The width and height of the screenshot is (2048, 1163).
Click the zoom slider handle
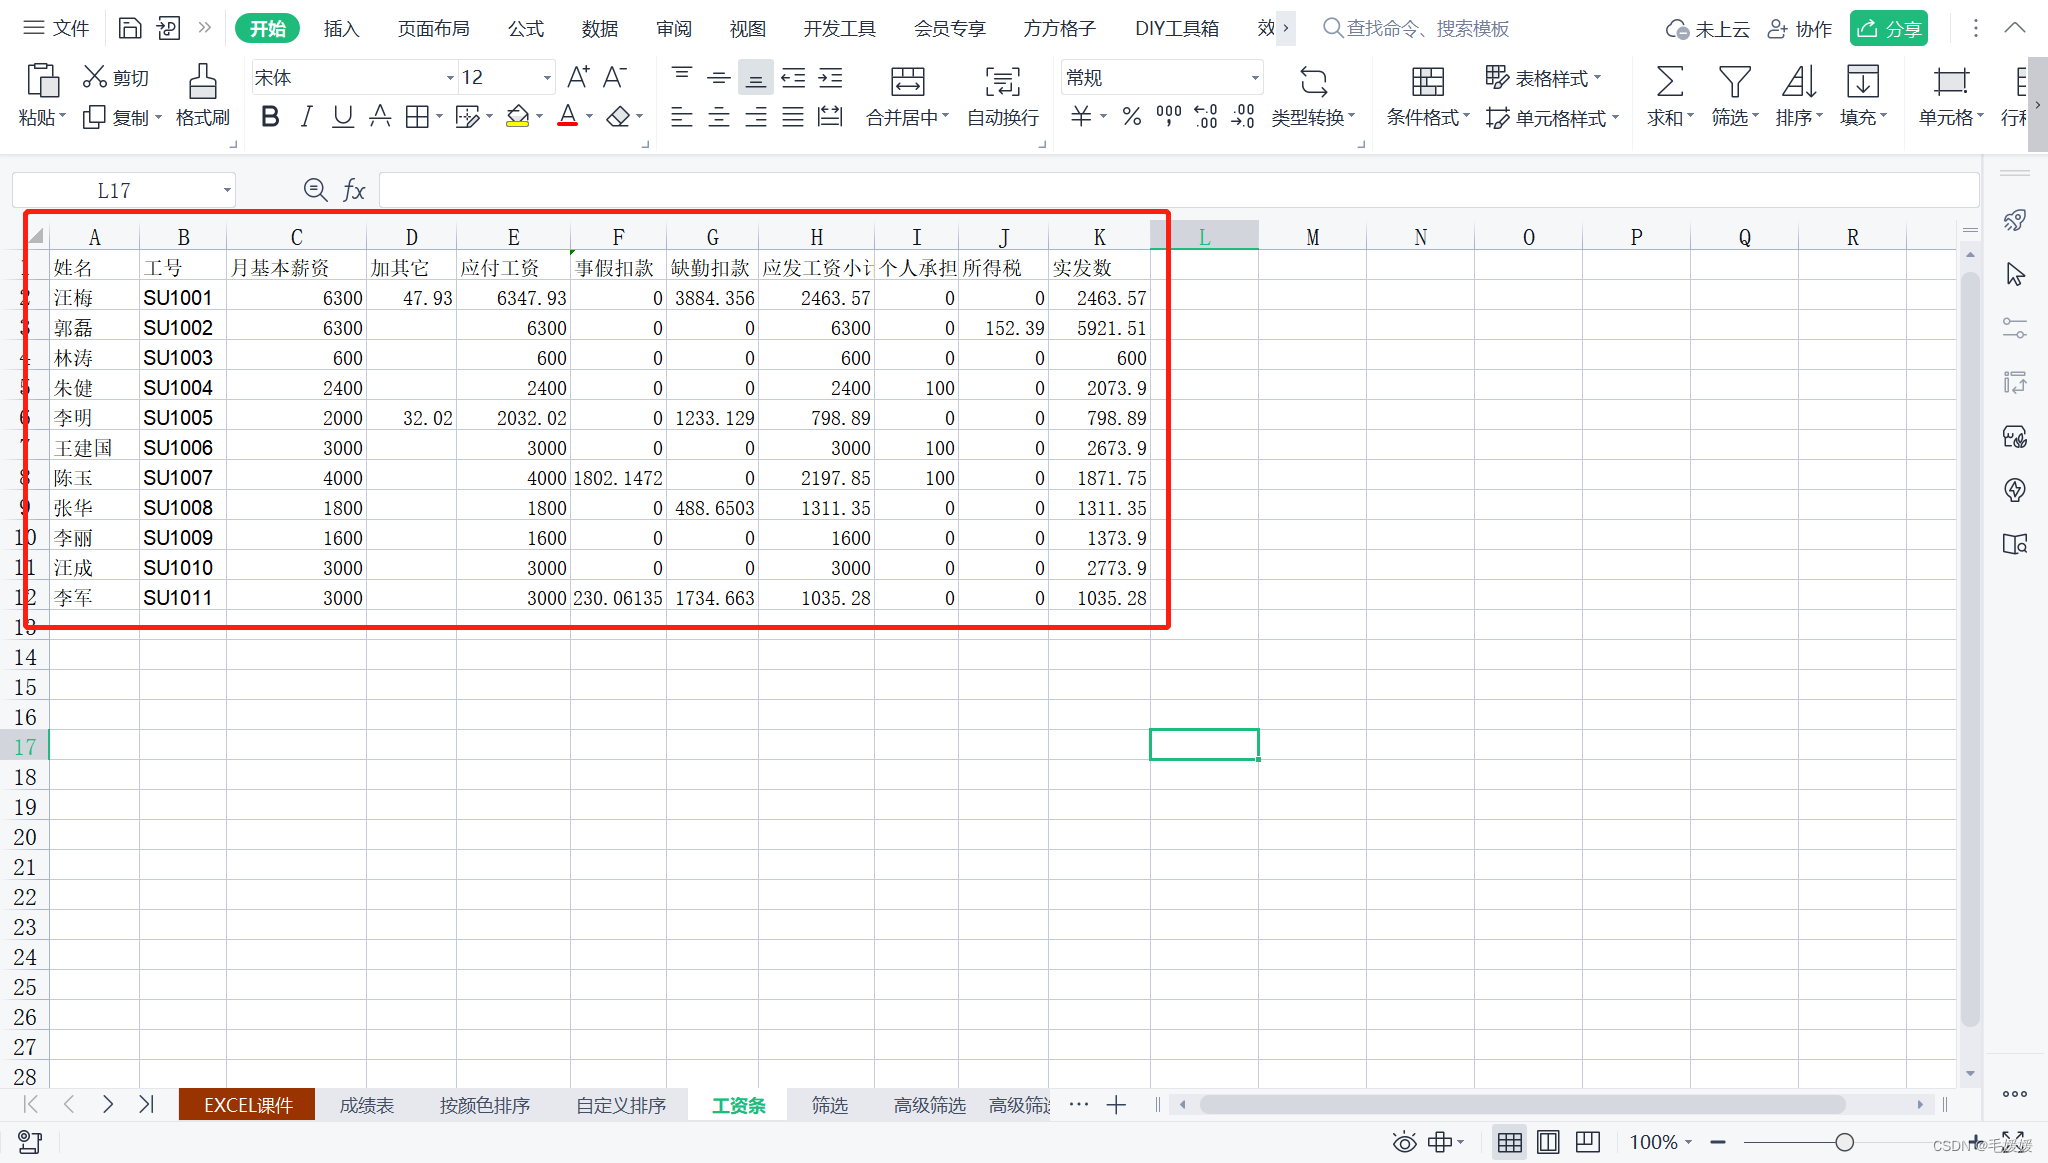pyautogui.click(x=1844, y=1142)
